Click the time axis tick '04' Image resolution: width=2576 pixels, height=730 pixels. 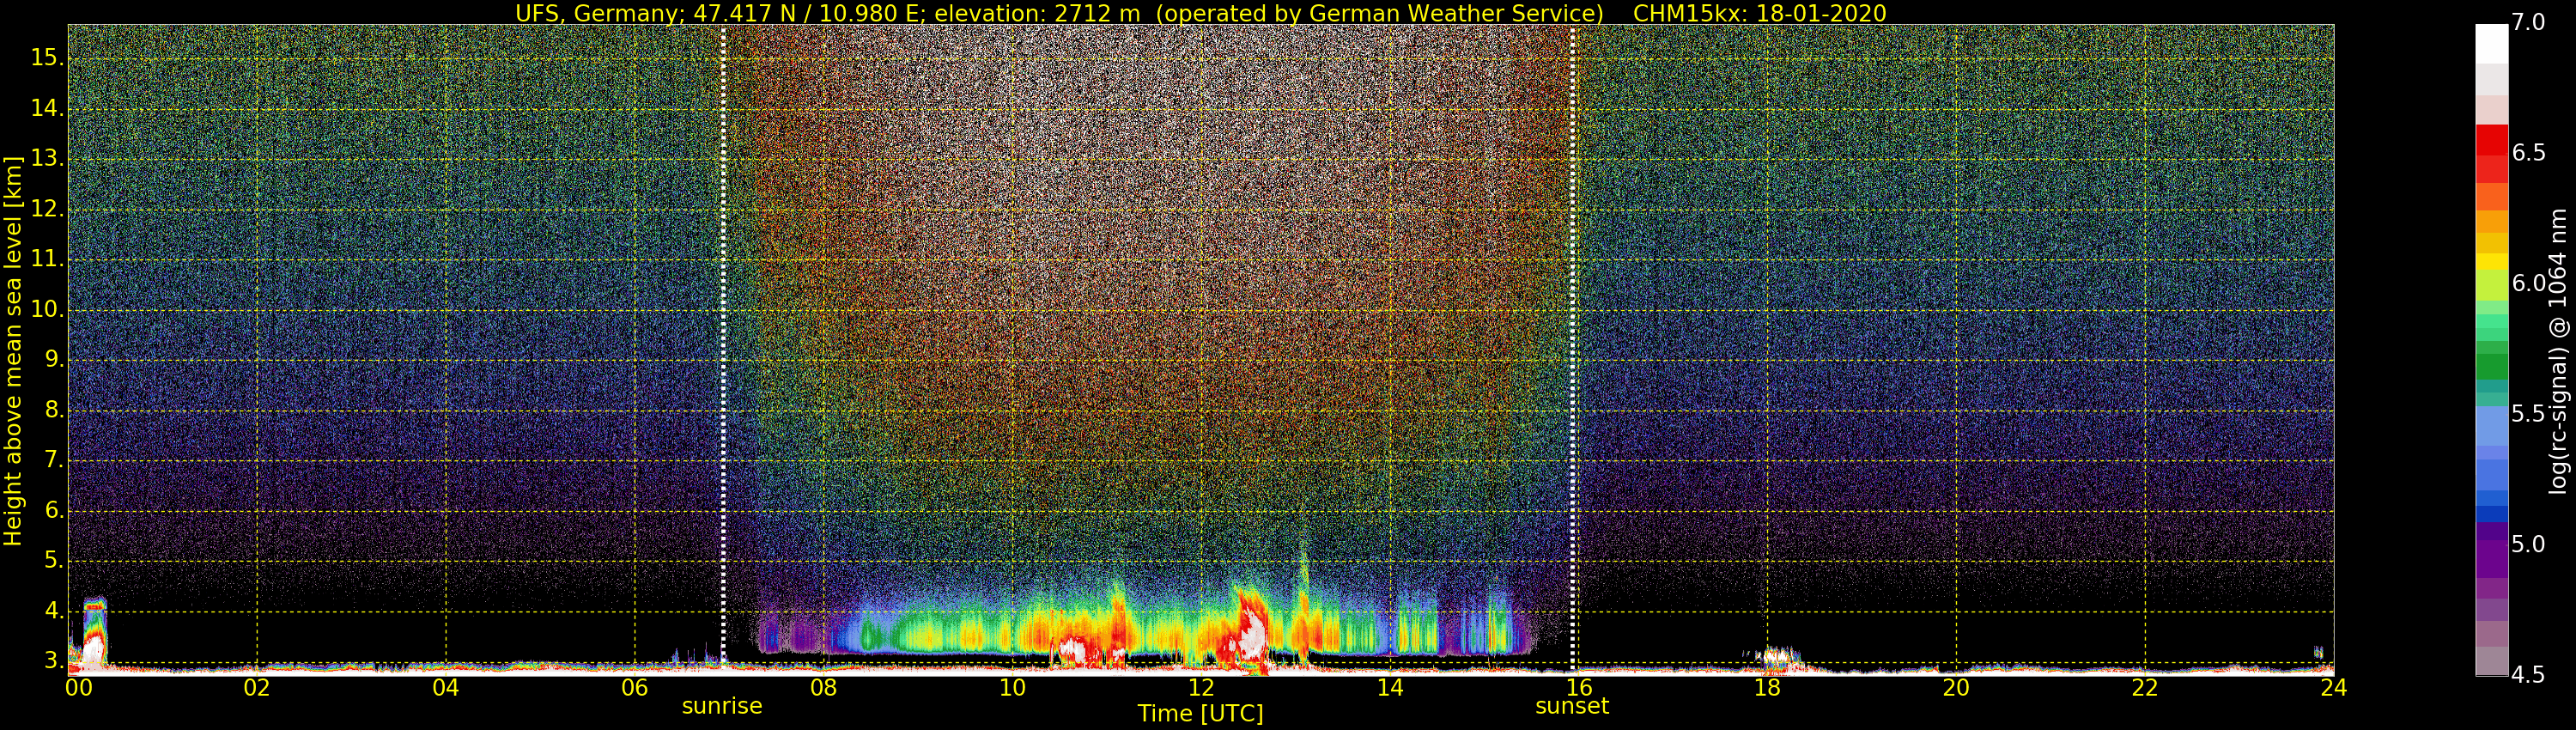446,688
